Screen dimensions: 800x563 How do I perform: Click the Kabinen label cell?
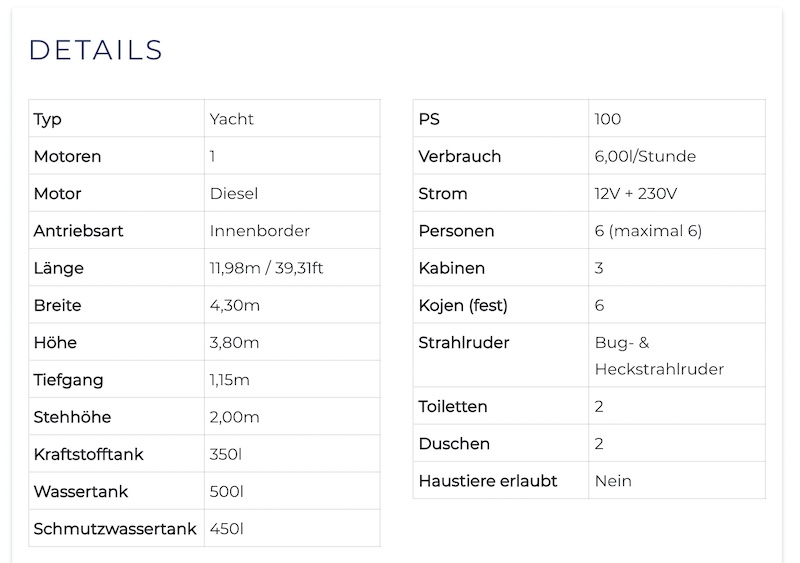(501, 267)
